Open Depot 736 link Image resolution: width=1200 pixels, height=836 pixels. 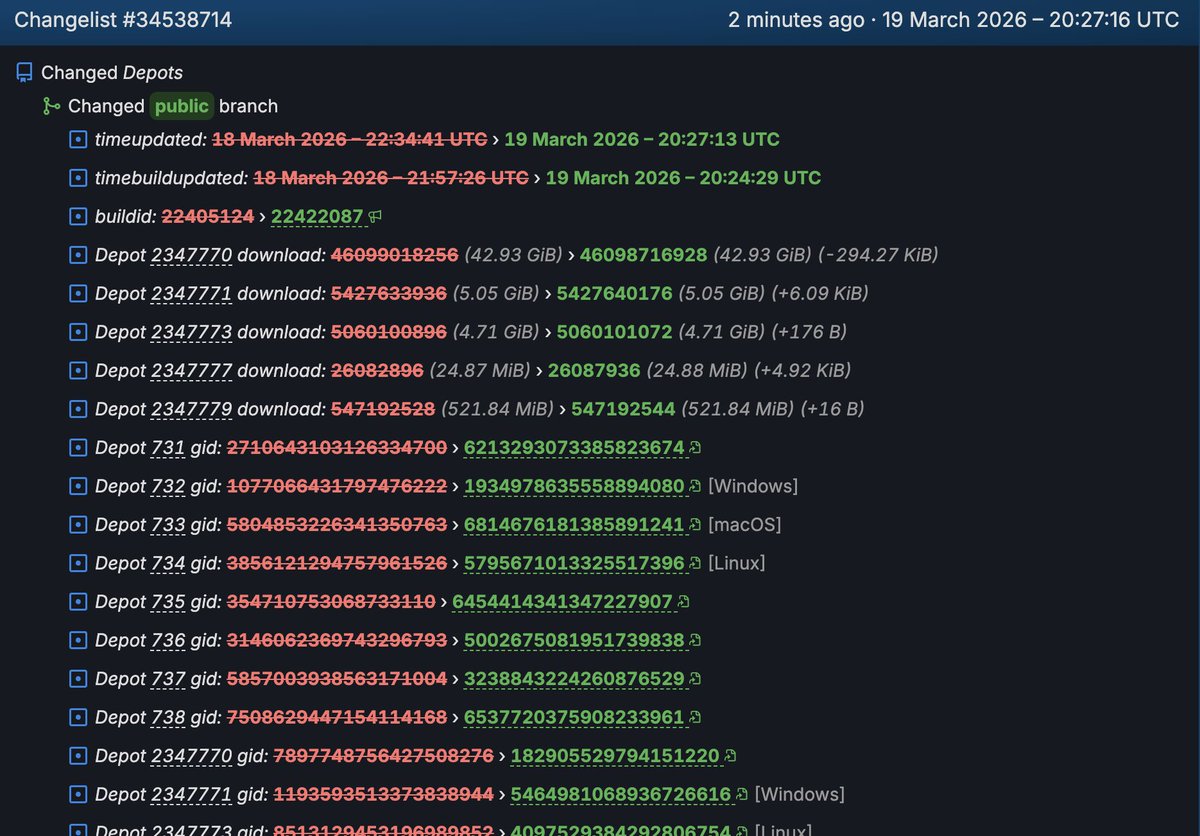(168, 640)
